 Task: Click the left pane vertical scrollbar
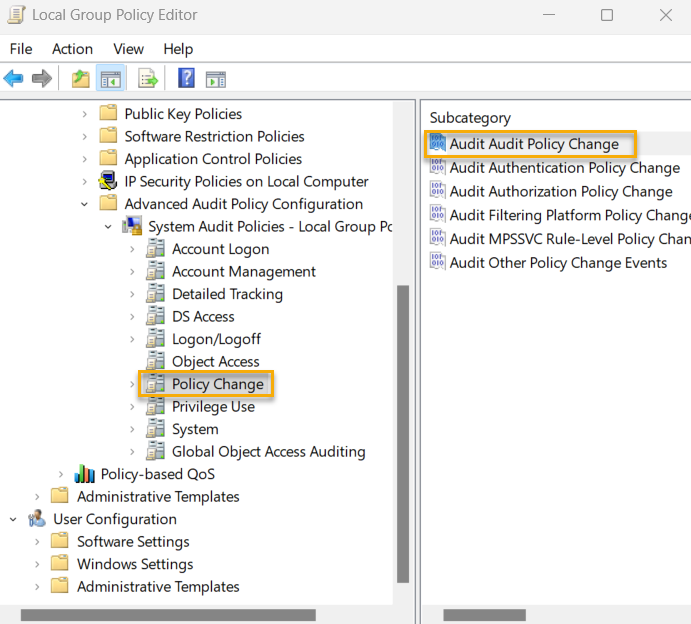403,430
